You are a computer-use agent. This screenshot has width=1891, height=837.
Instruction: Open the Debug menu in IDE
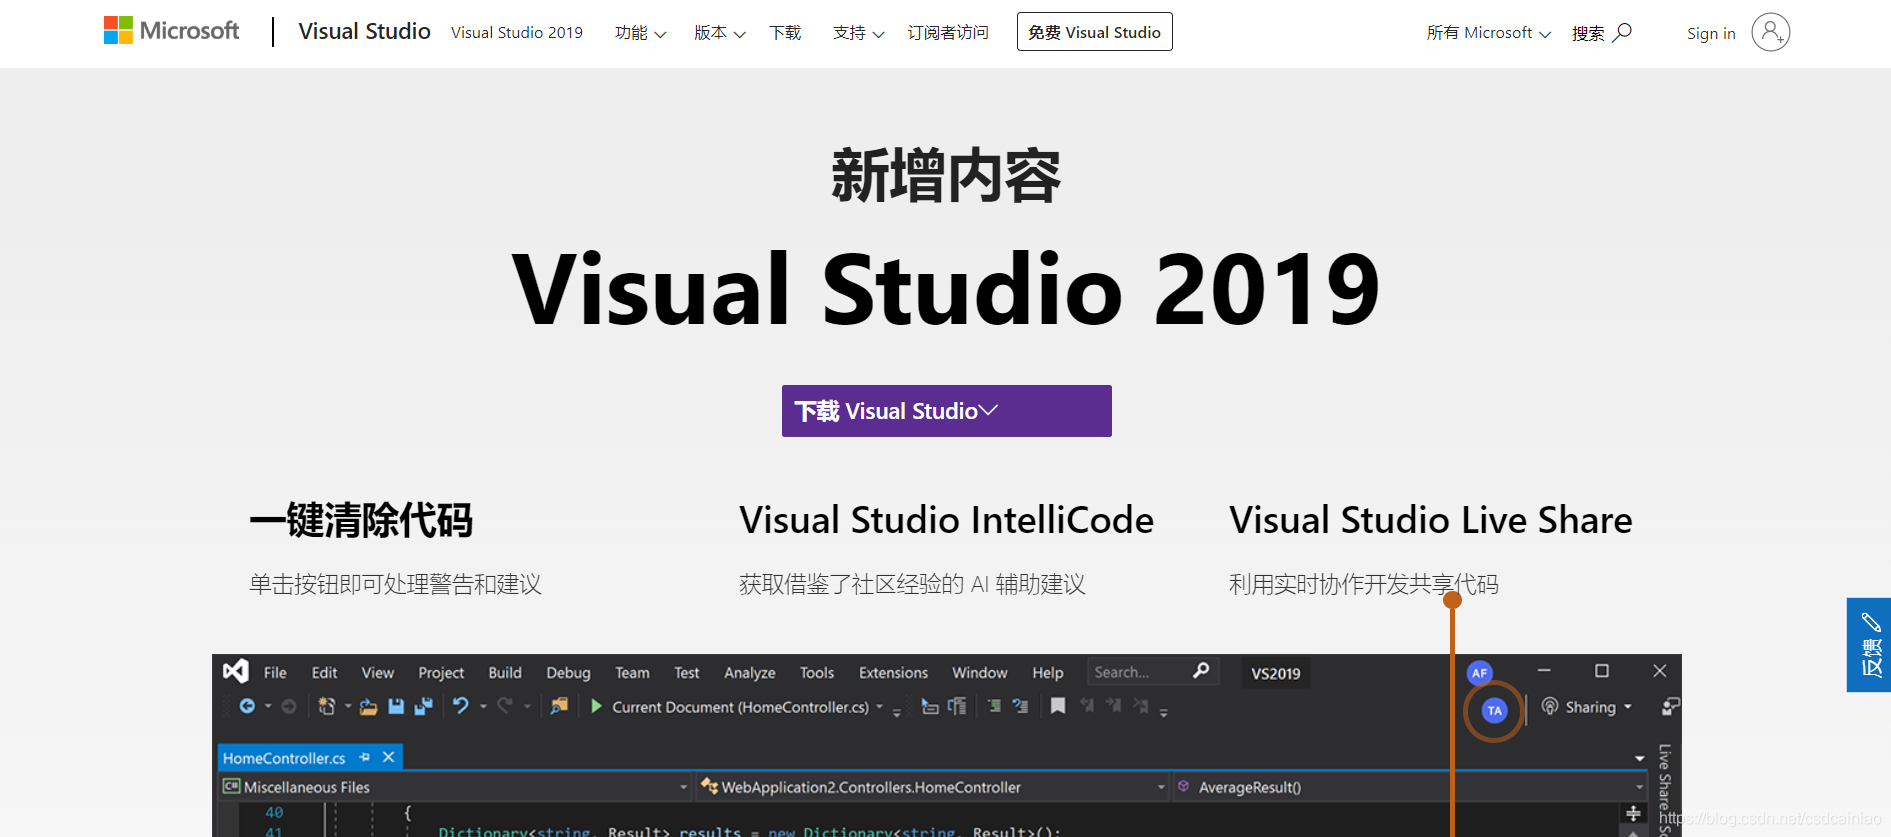[x=568, y=672]
